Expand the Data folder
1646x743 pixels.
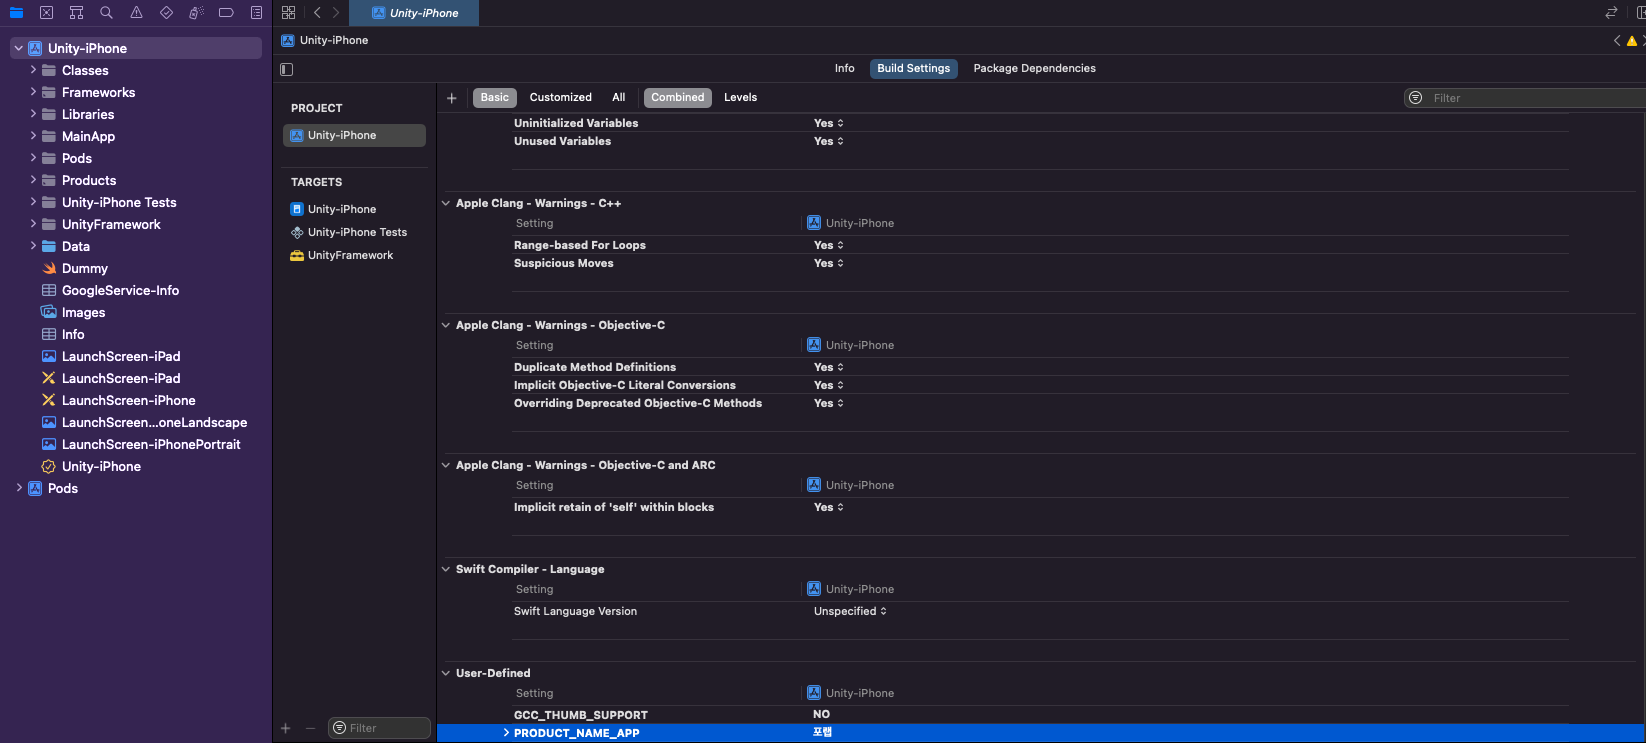pos(33,246)
